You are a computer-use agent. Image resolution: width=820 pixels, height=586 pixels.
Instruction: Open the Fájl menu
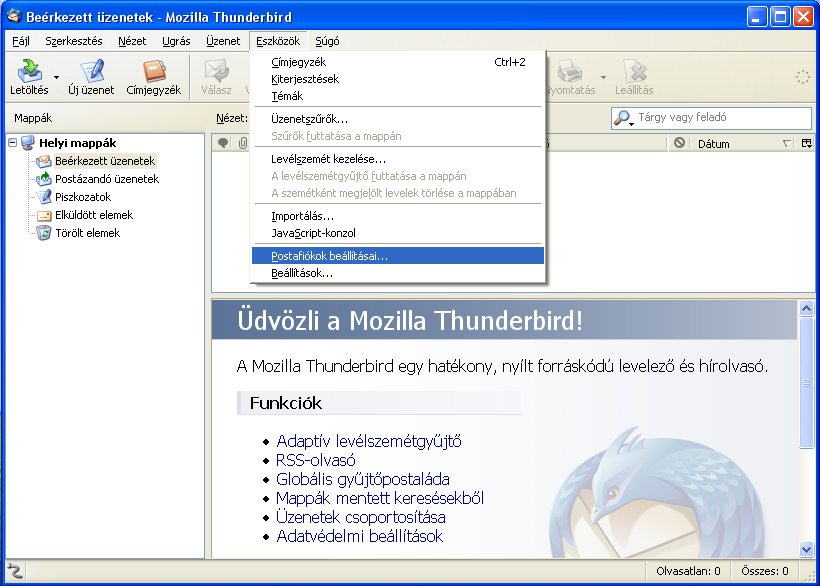21,41
